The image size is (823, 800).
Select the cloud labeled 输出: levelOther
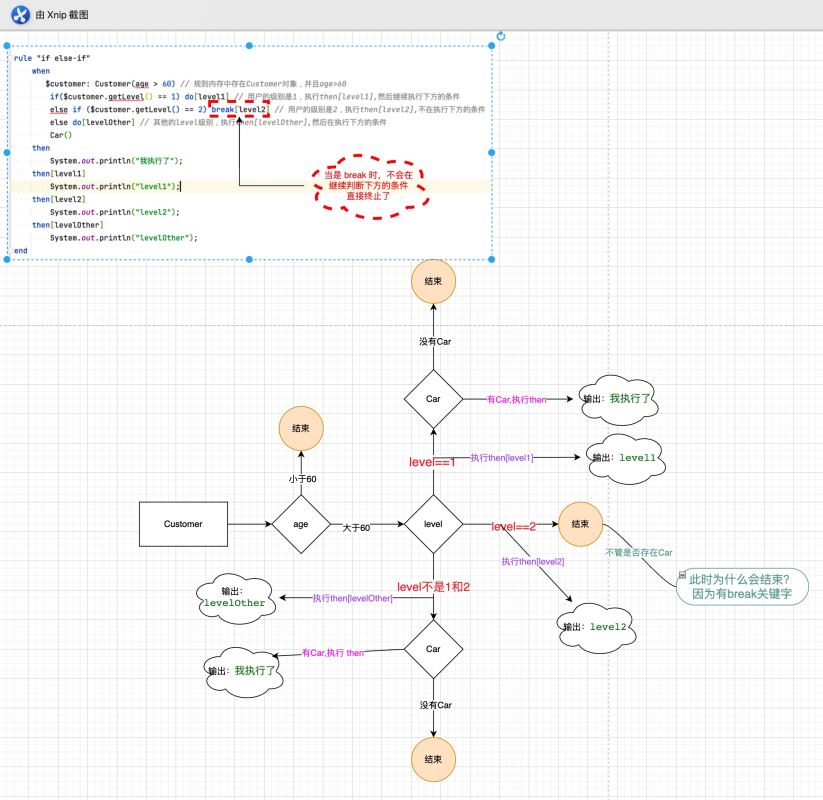click(x=235, y=598)
